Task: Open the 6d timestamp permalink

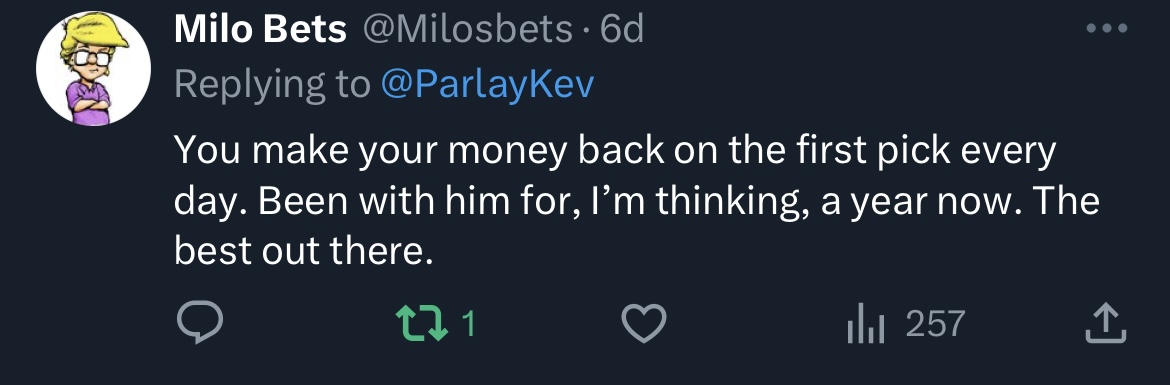Action: click(621, 30)
